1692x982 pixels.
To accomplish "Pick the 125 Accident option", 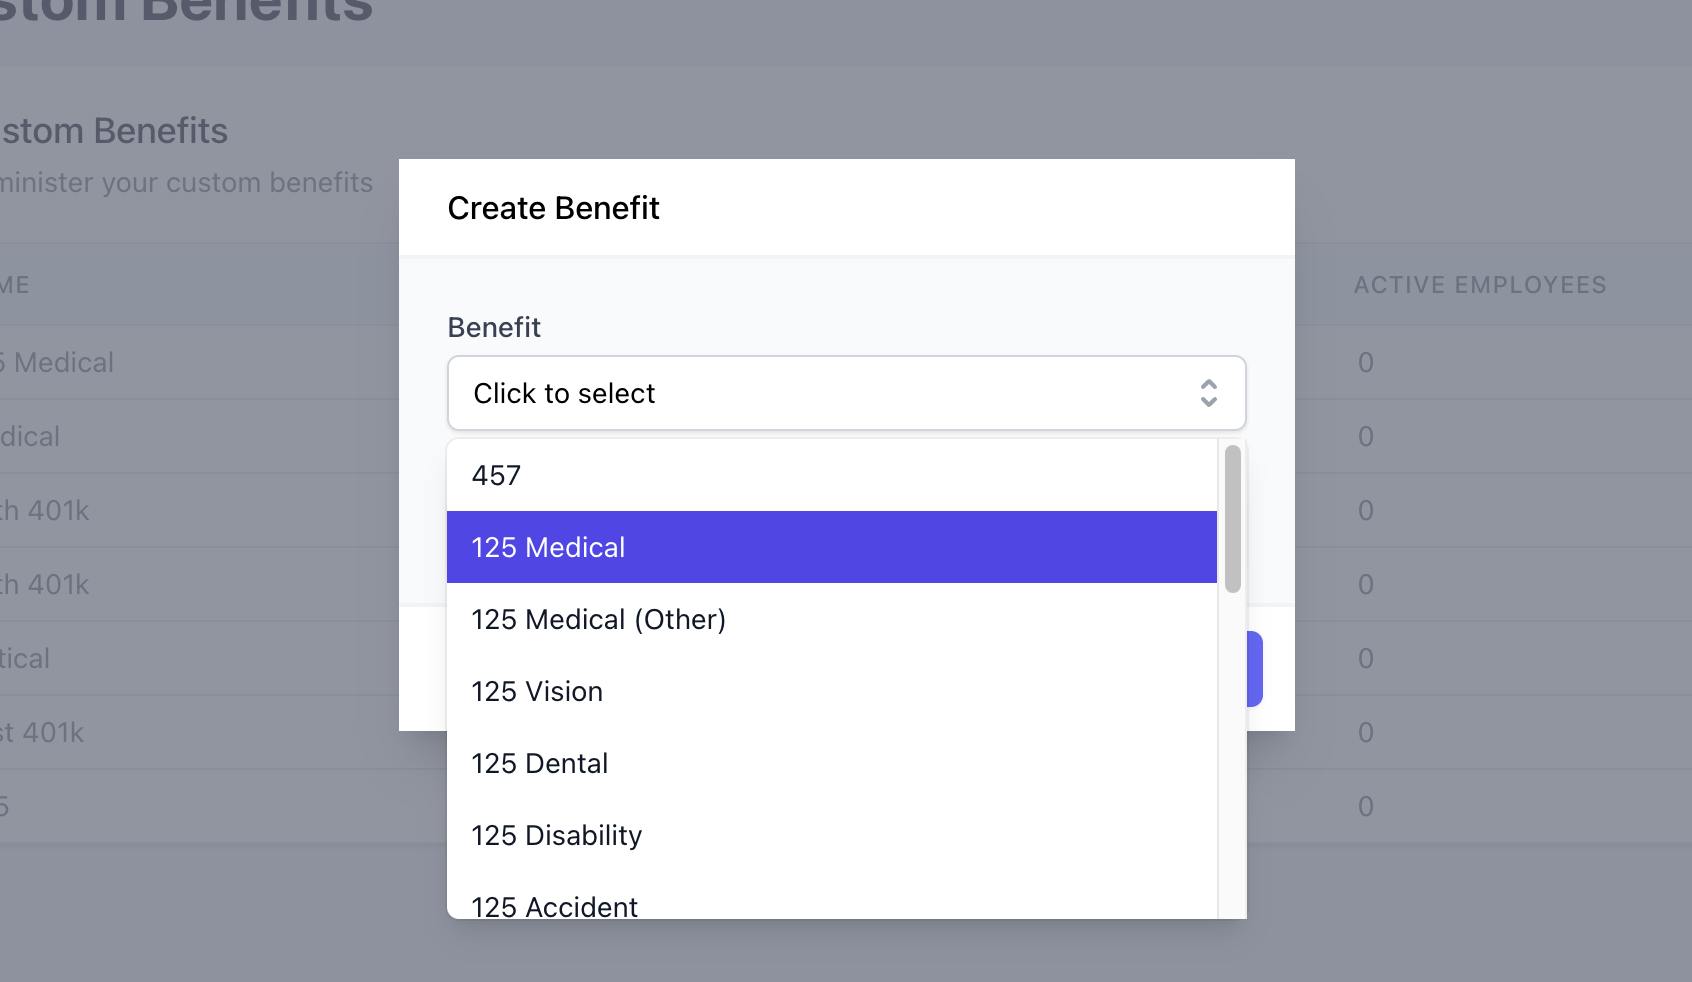I will tap(831, 905).
